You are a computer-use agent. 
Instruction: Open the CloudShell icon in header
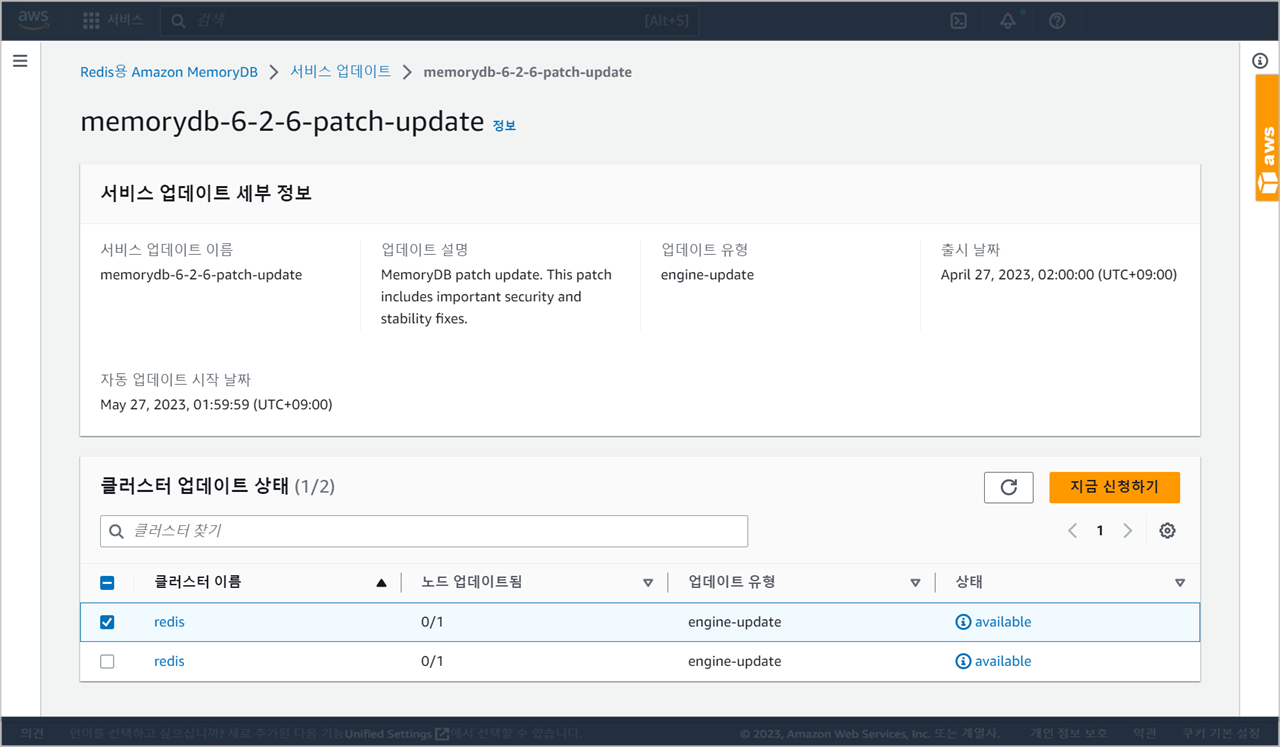pyautogui.click(x=958, y=21)
